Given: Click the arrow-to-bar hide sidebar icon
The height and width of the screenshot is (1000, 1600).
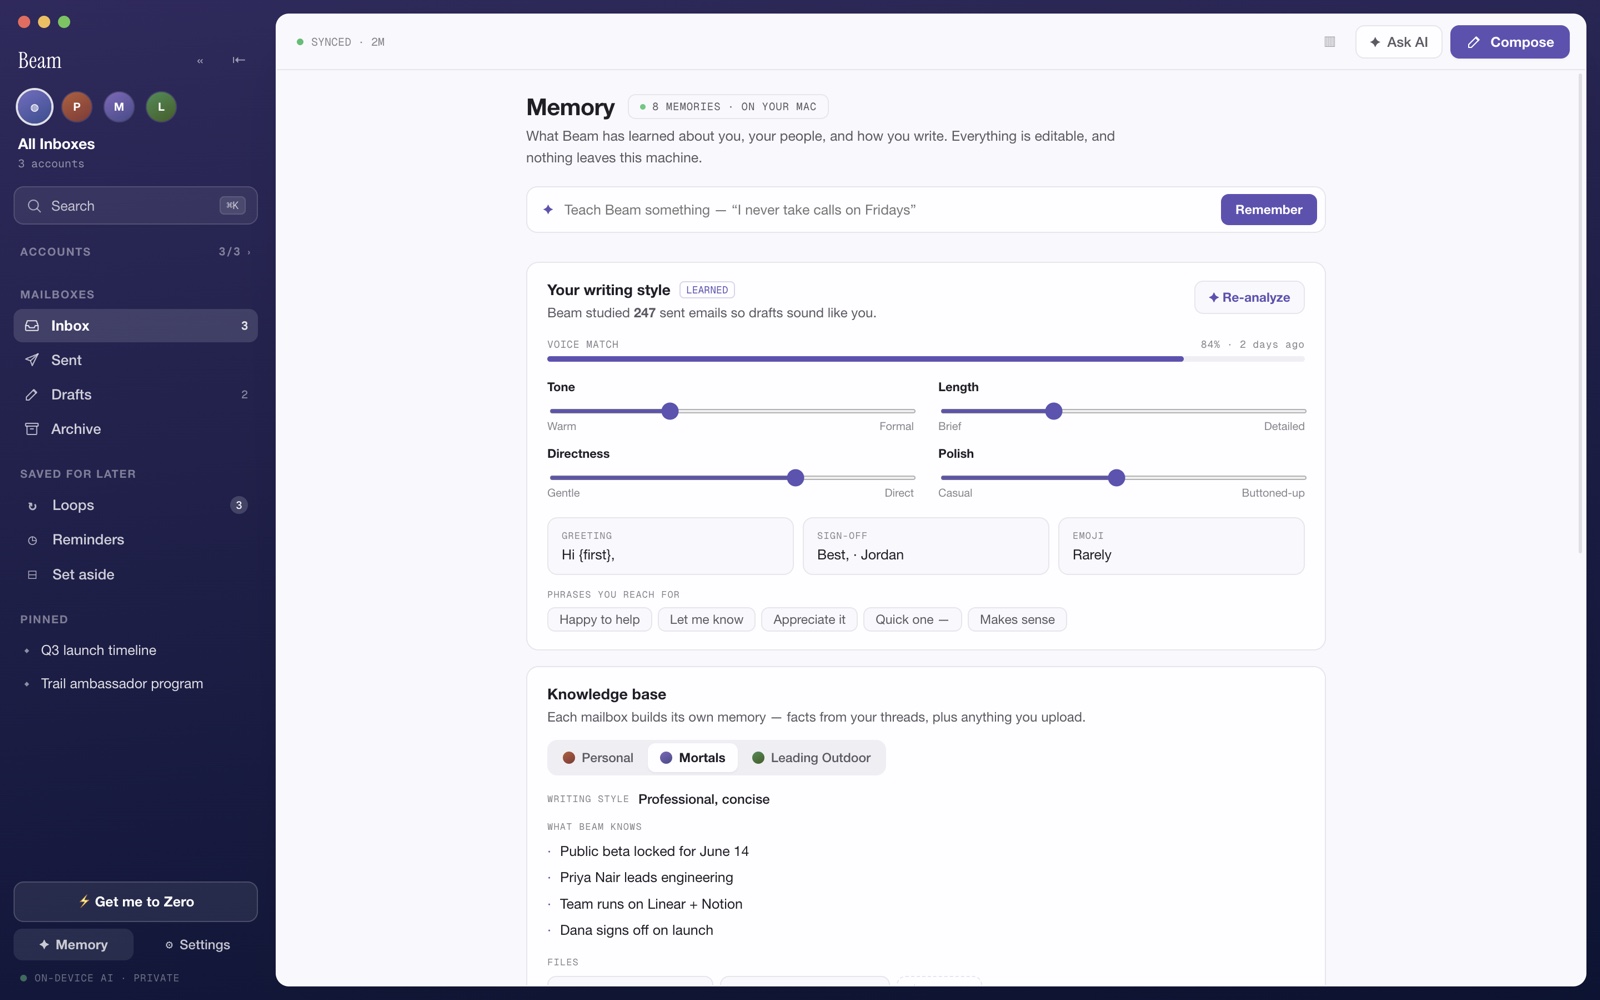Looking at the screenshot, I should click(x=238, y=60).
